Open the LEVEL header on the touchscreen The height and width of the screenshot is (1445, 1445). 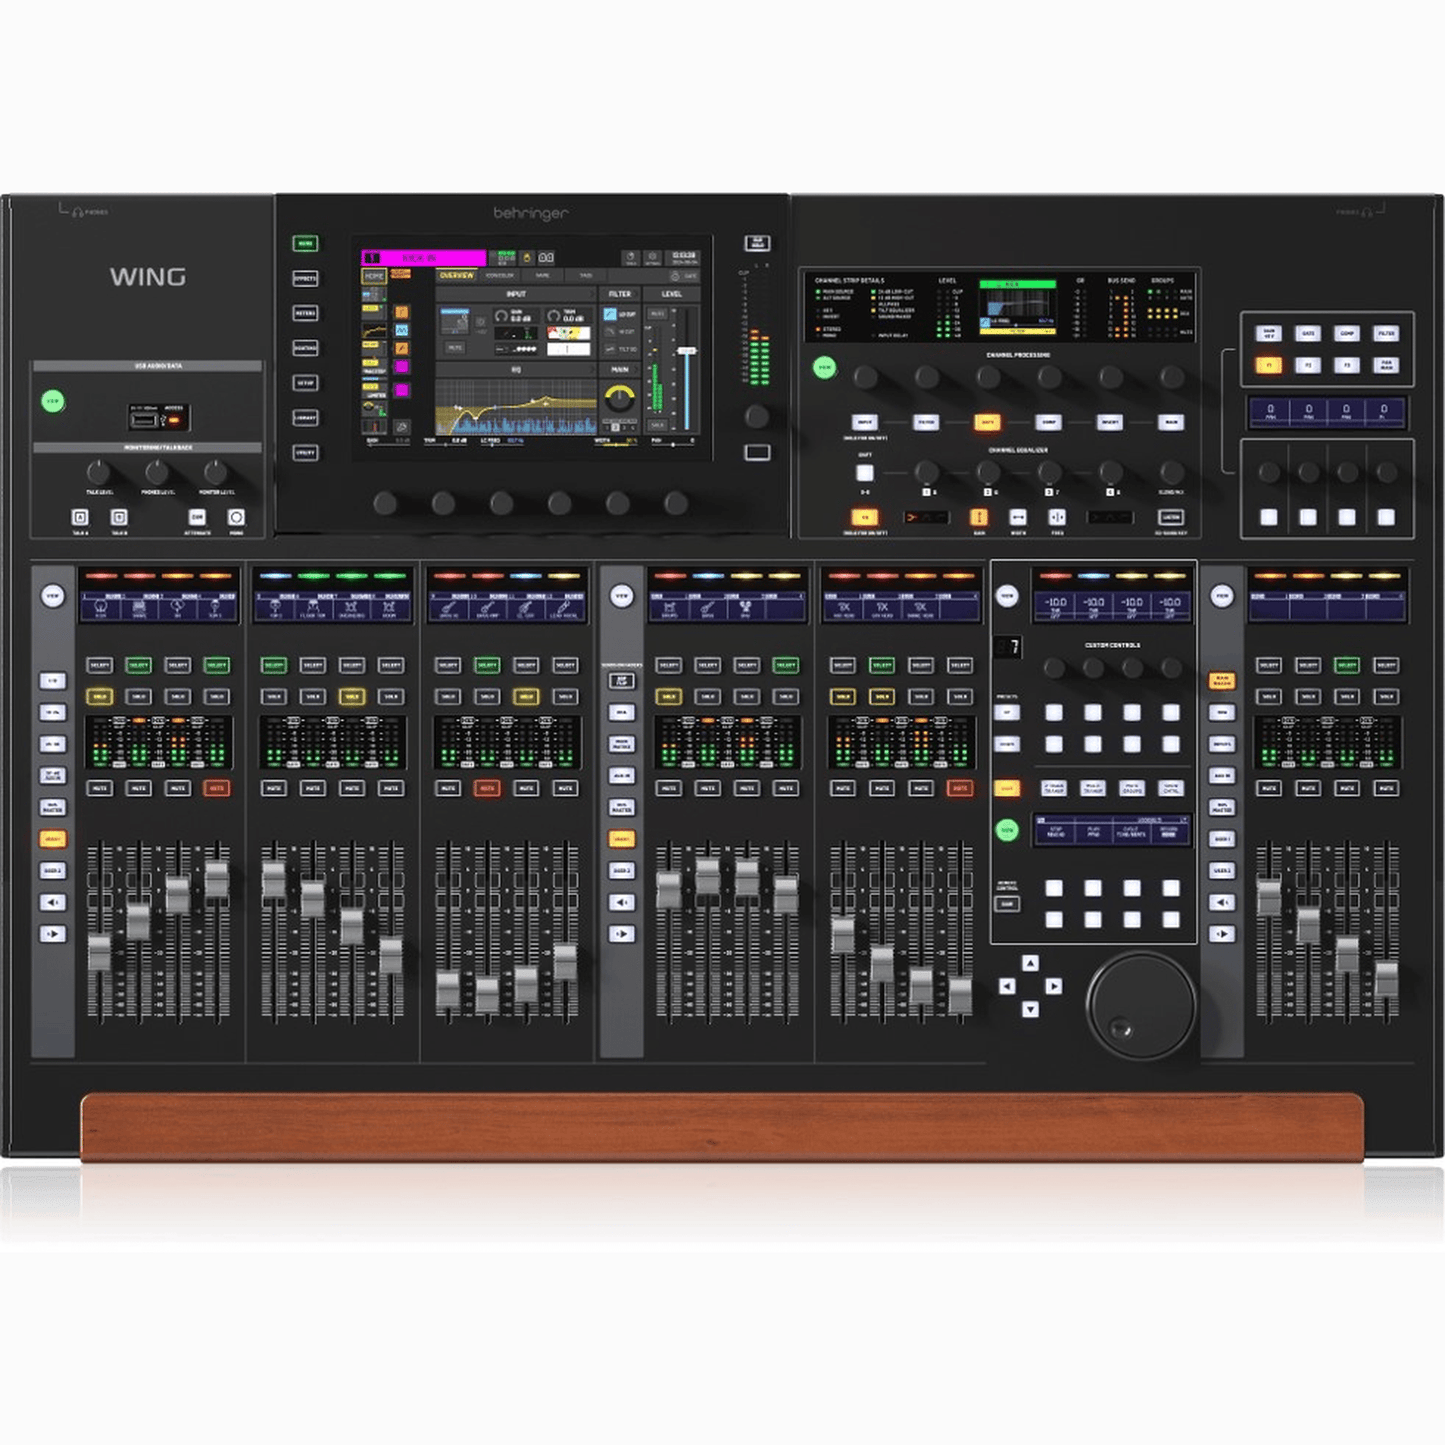(x=671, y=294)
